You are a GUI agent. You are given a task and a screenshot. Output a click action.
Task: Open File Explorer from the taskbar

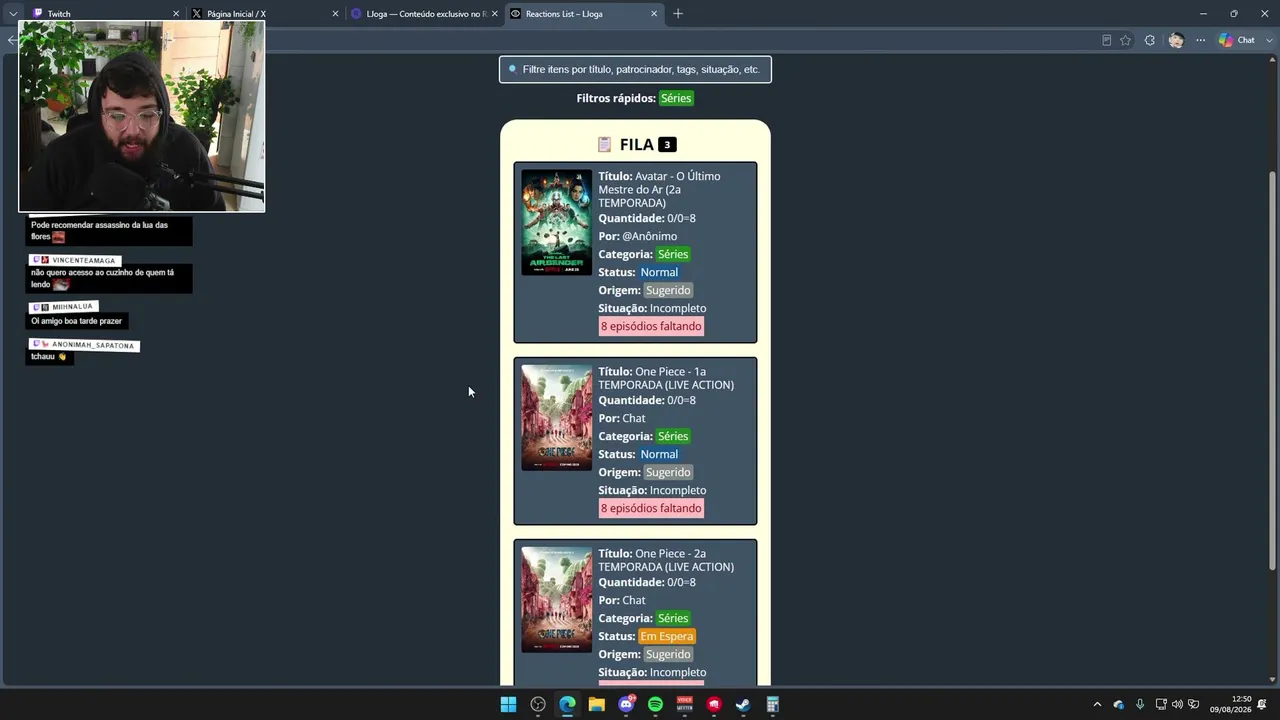point(597,704)
